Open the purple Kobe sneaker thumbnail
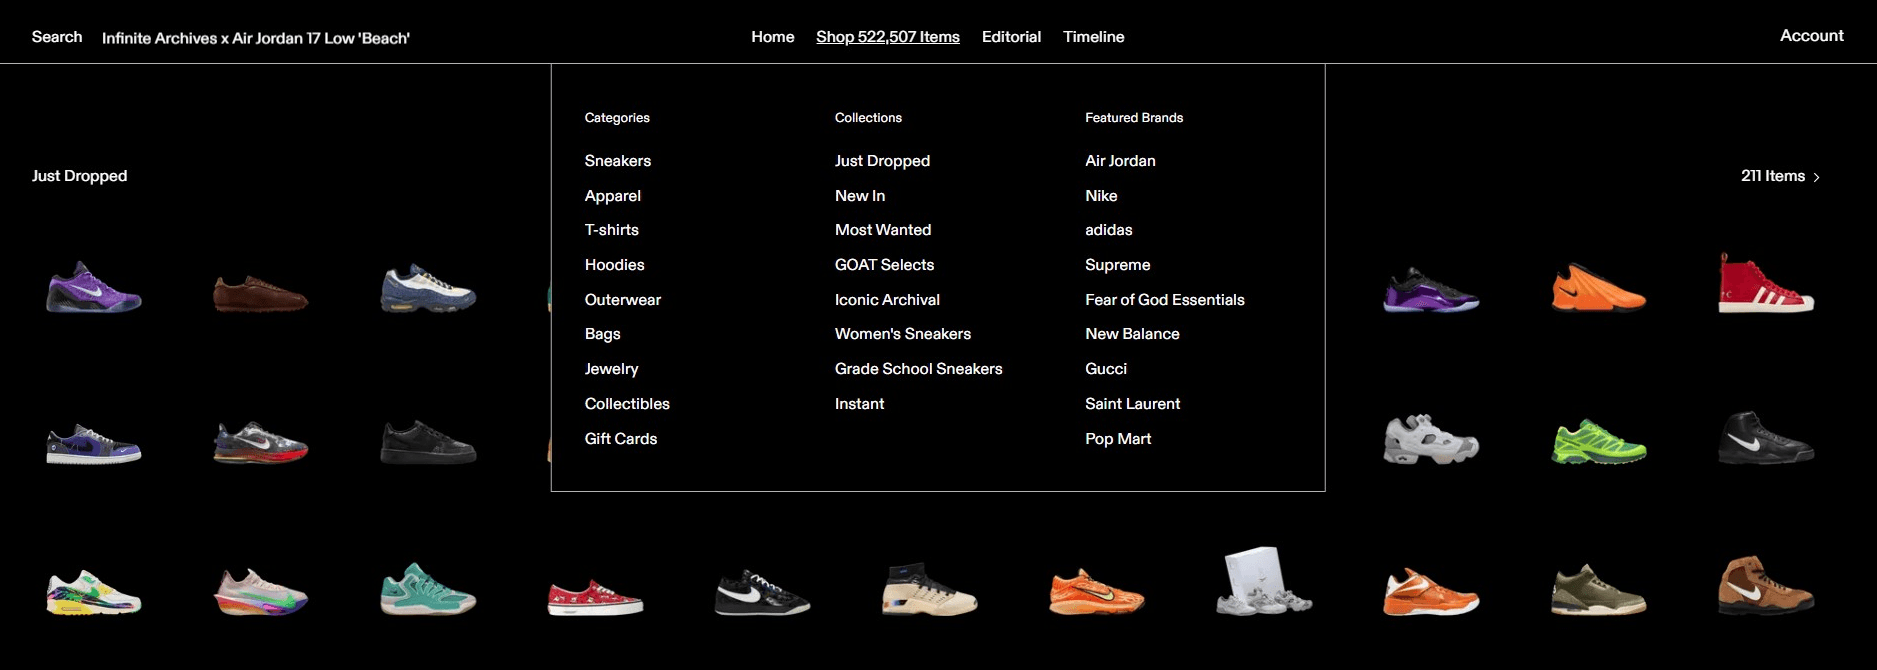 click(94, 288)
